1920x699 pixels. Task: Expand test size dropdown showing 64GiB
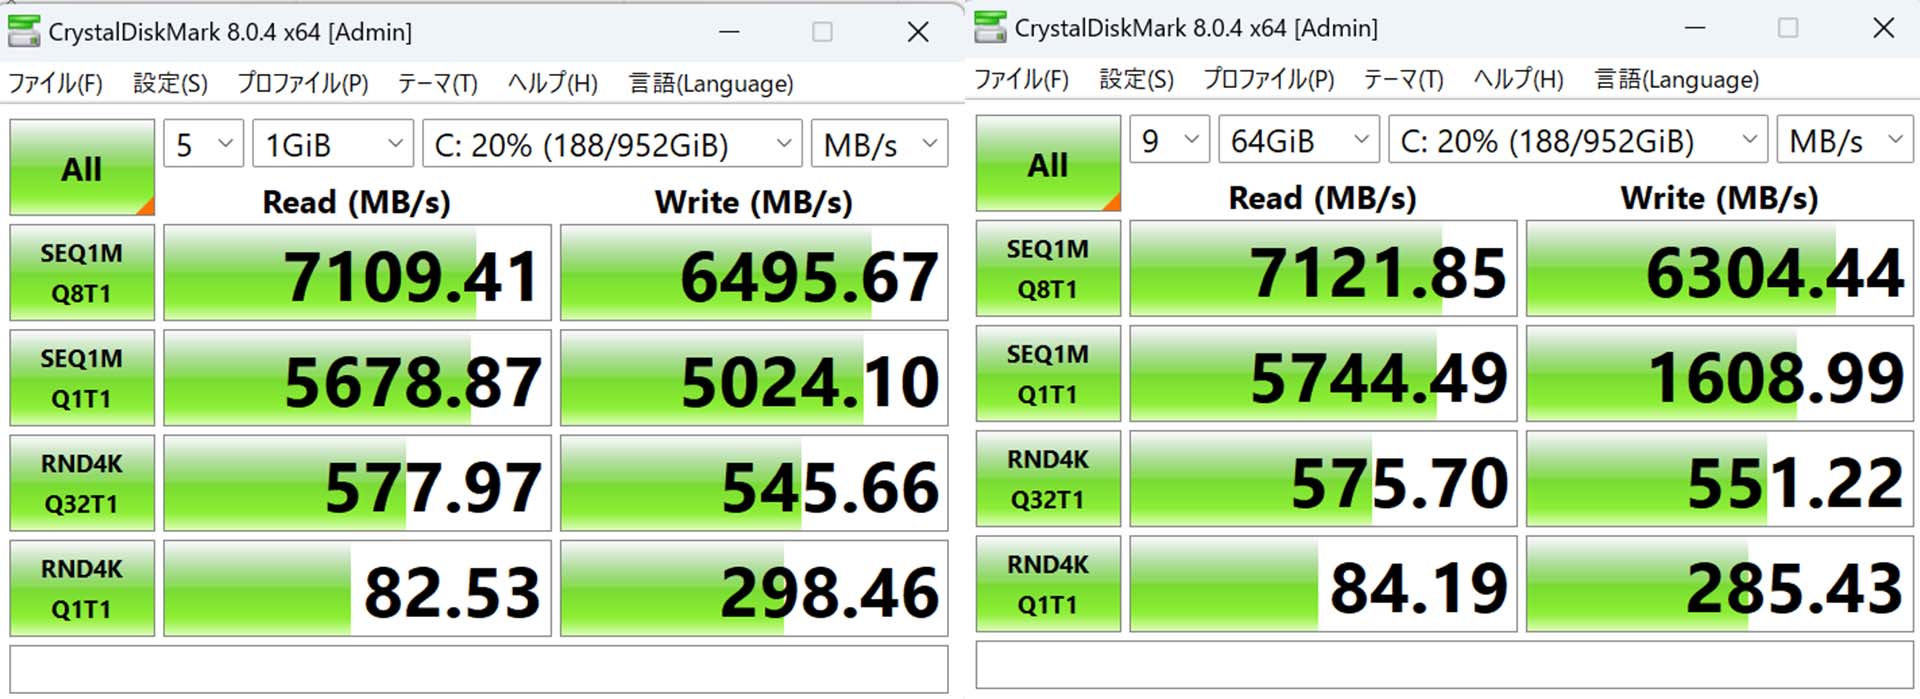(x=1299, y=140)
